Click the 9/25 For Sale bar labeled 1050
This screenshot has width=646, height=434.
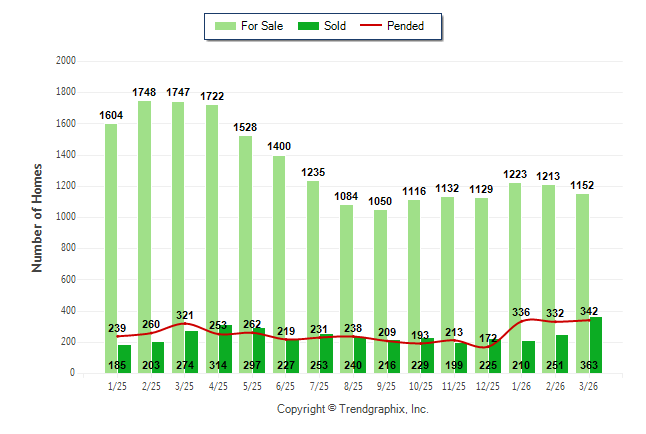[x=380, y=270]
